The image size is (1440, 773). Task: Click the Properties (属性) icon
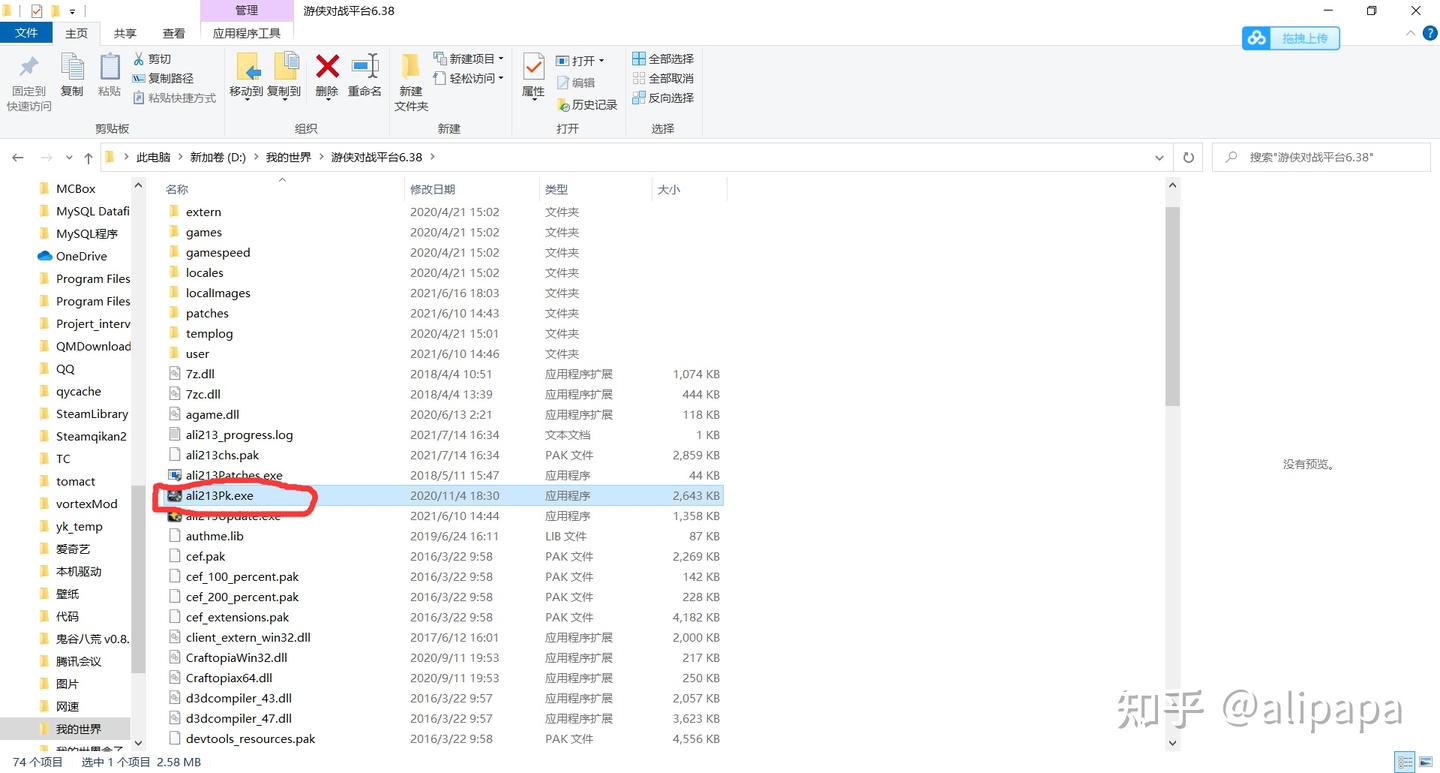pos(534,67)
